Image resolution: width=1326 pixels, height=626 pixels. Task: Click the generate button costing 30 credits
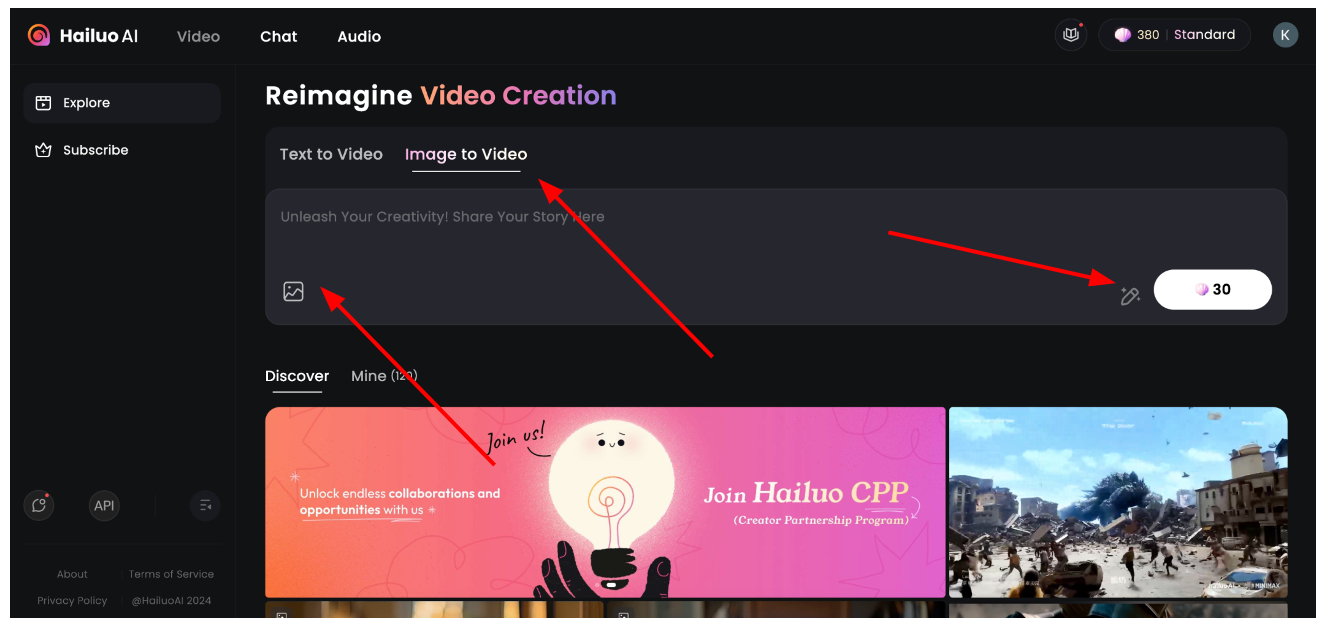point(1213,290)
